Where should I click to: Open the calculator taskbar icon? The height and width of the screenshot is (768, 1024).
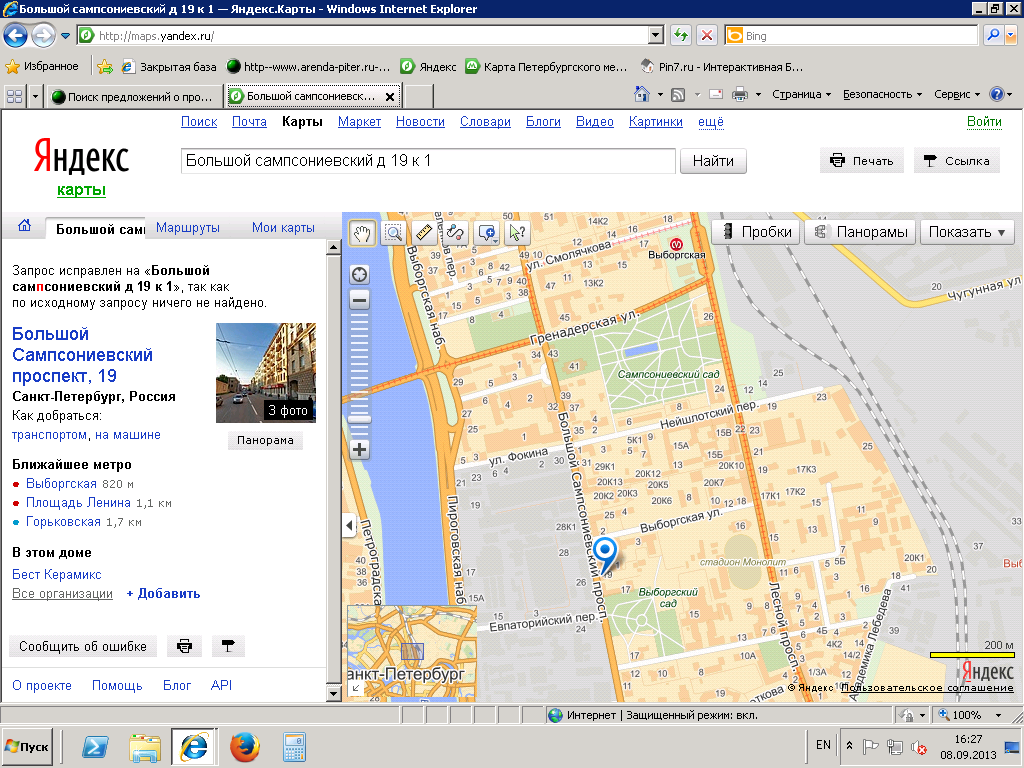(x=295, y=746)
